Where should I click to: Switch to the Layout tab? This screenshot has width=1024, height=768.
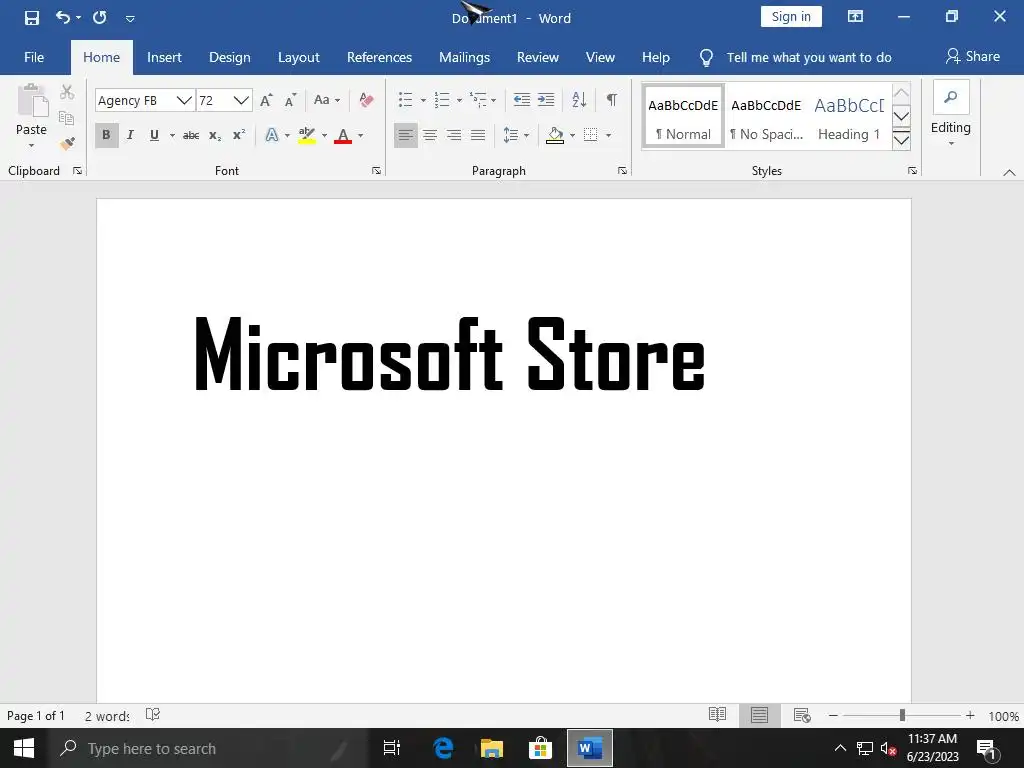tap(298, 57)
